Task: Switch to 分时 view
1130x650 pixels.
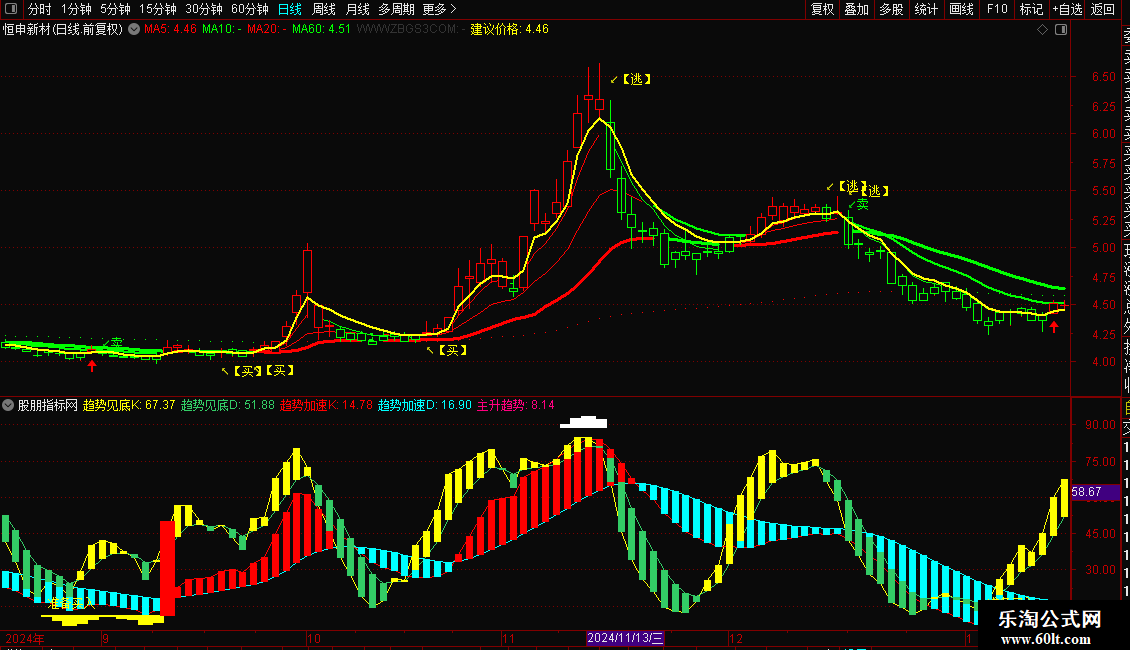Action: coord(40,9)
